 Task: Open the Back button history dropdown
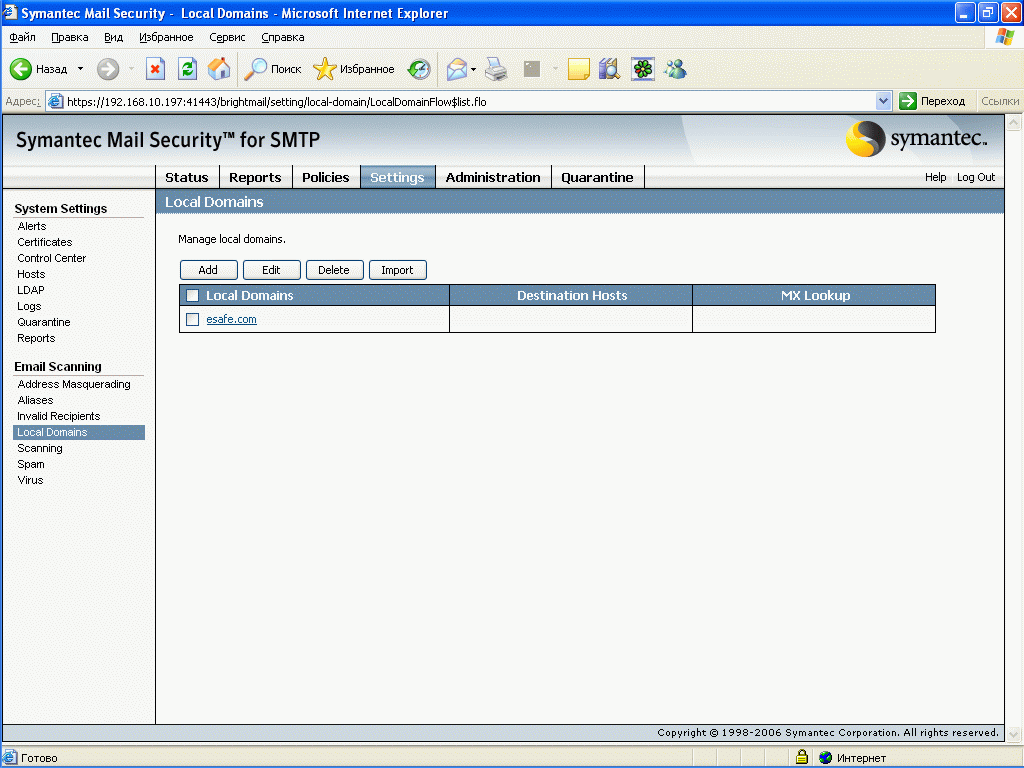[80, 69]
